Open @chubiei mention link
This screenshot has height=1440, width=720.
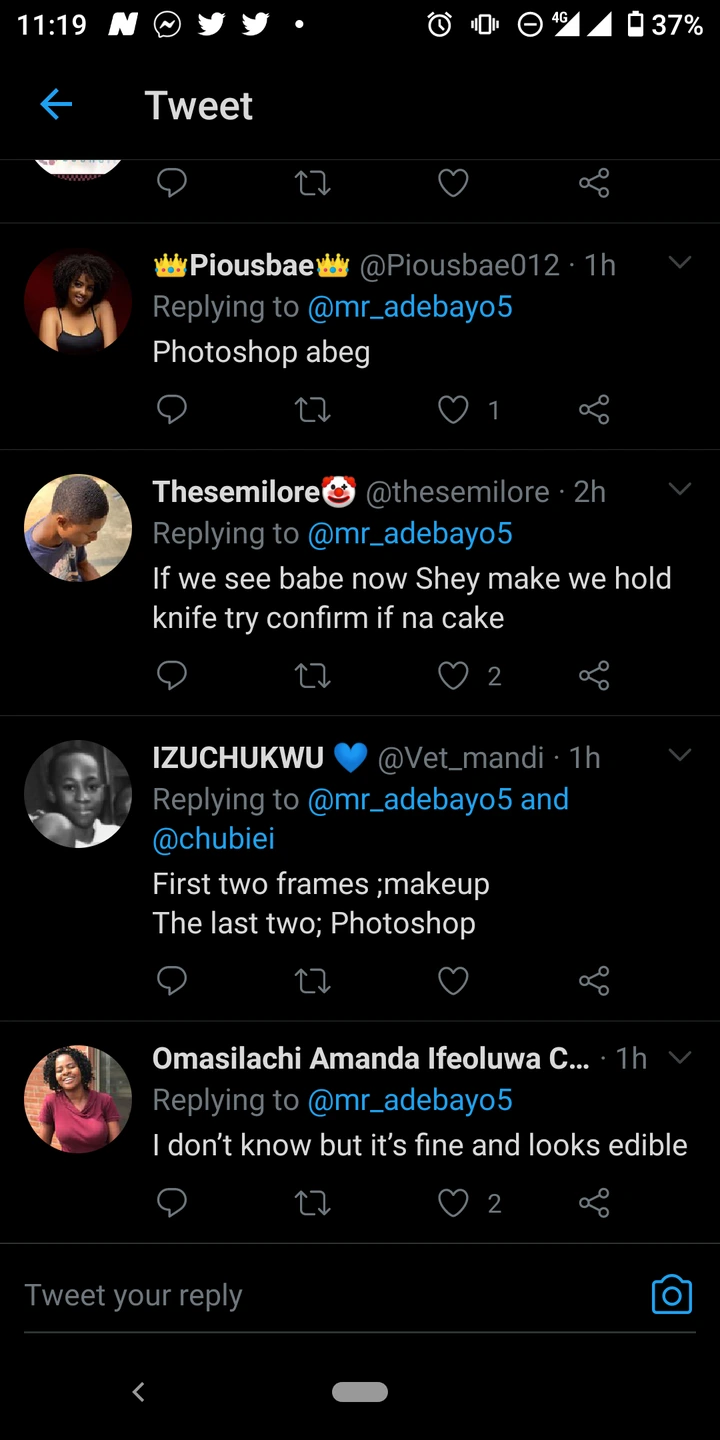pos(213,839)
